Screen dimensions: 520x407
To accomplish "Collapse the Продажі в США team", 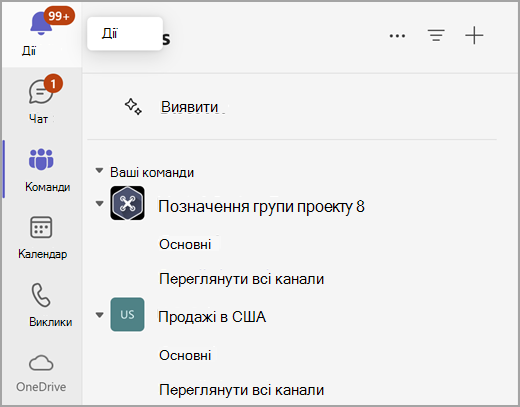I will (x=99, y=315).
